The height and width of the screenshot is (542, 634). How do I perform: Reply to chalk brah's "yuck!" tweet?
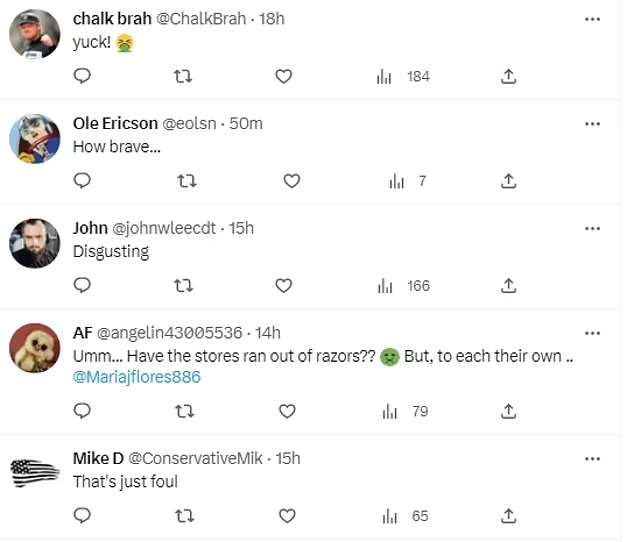(83, 76)
